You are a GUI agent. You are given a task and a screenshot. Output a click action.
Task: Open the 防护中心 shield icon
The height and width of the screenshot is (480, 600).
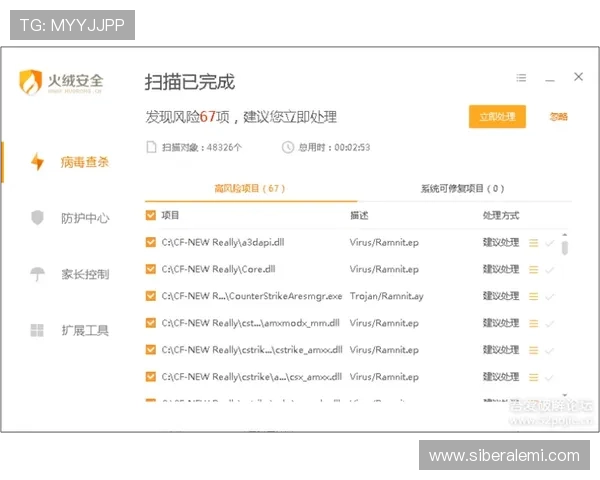pyautogui.click(x=37, y=218)
